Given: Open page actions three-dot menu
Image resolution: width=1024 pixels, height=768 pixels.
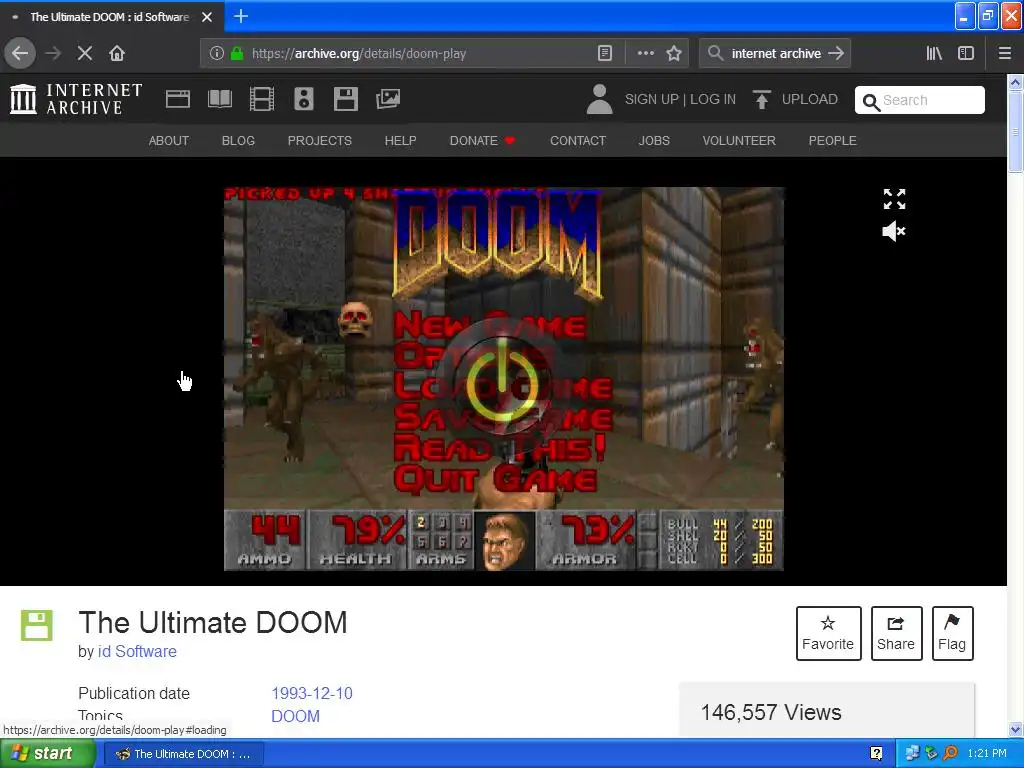Looking at the screenshot, I should pyautogui.click(x=645, y=54).
